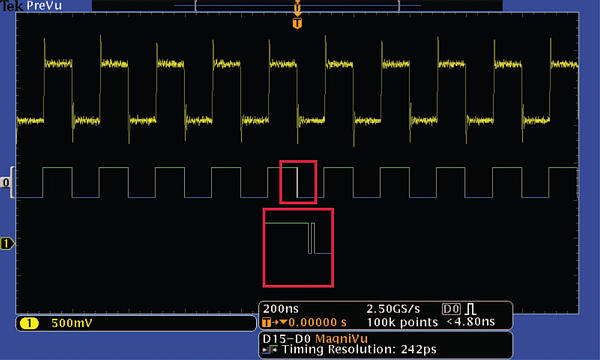Click the Tek PreVu status label
Viewport: 600px width, 360px height.
tap(31, 5)
